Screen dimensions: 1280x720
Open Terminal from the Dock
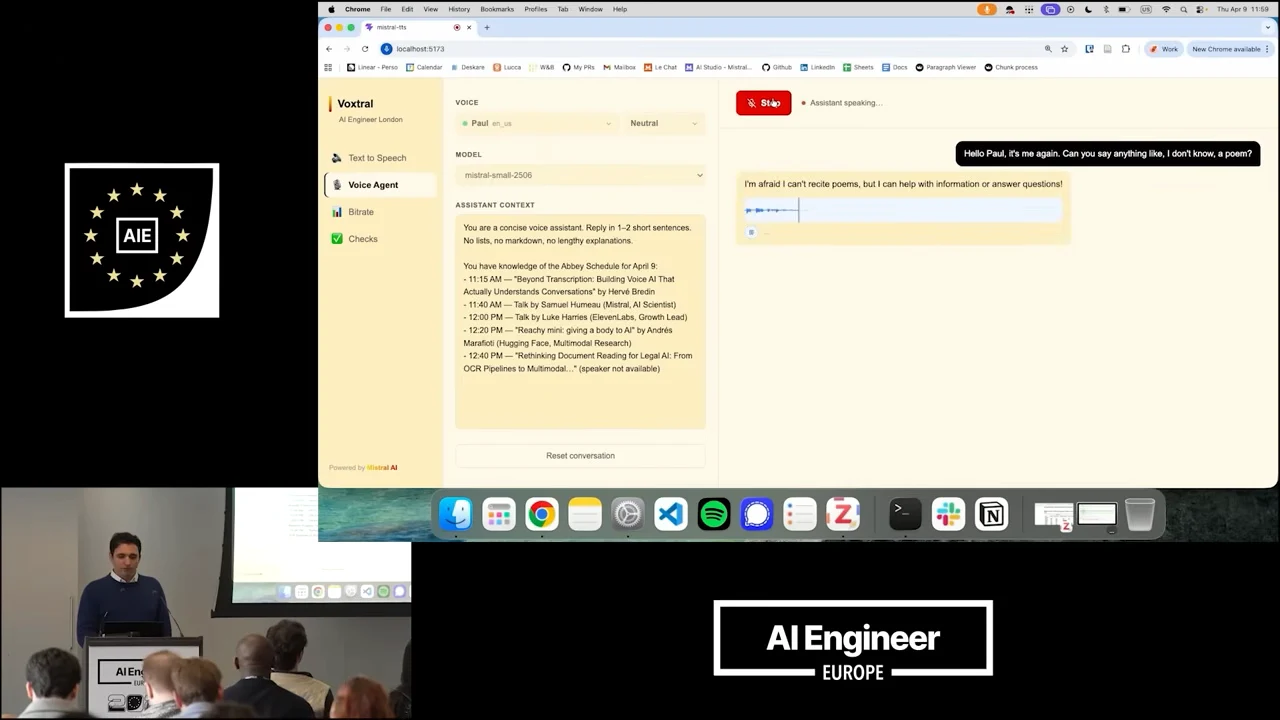(x=905, y=514)
